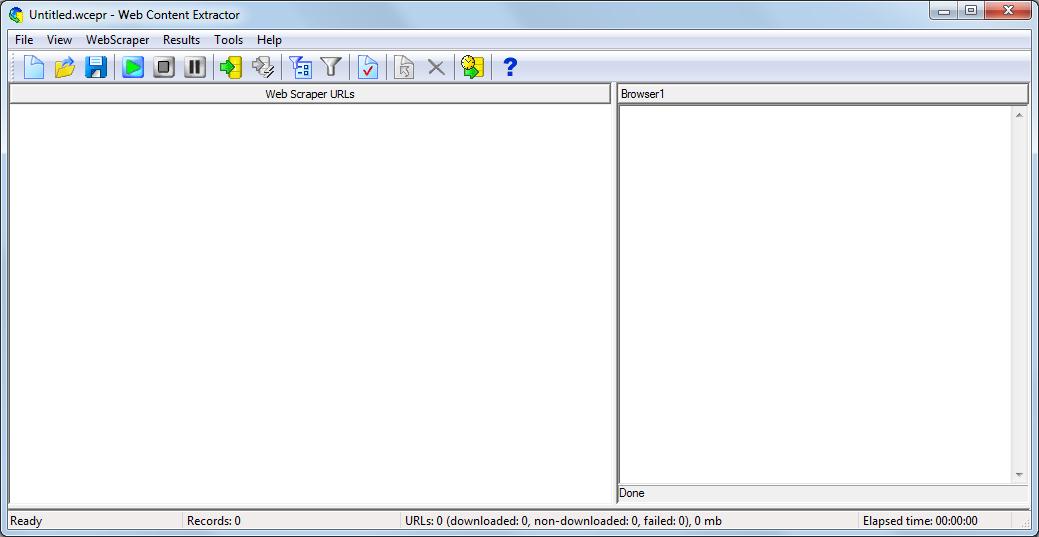Click the Elapsed time status entry
This screenshot has width=1039, height=537.
pyautogui.click(x=920, y=521)
